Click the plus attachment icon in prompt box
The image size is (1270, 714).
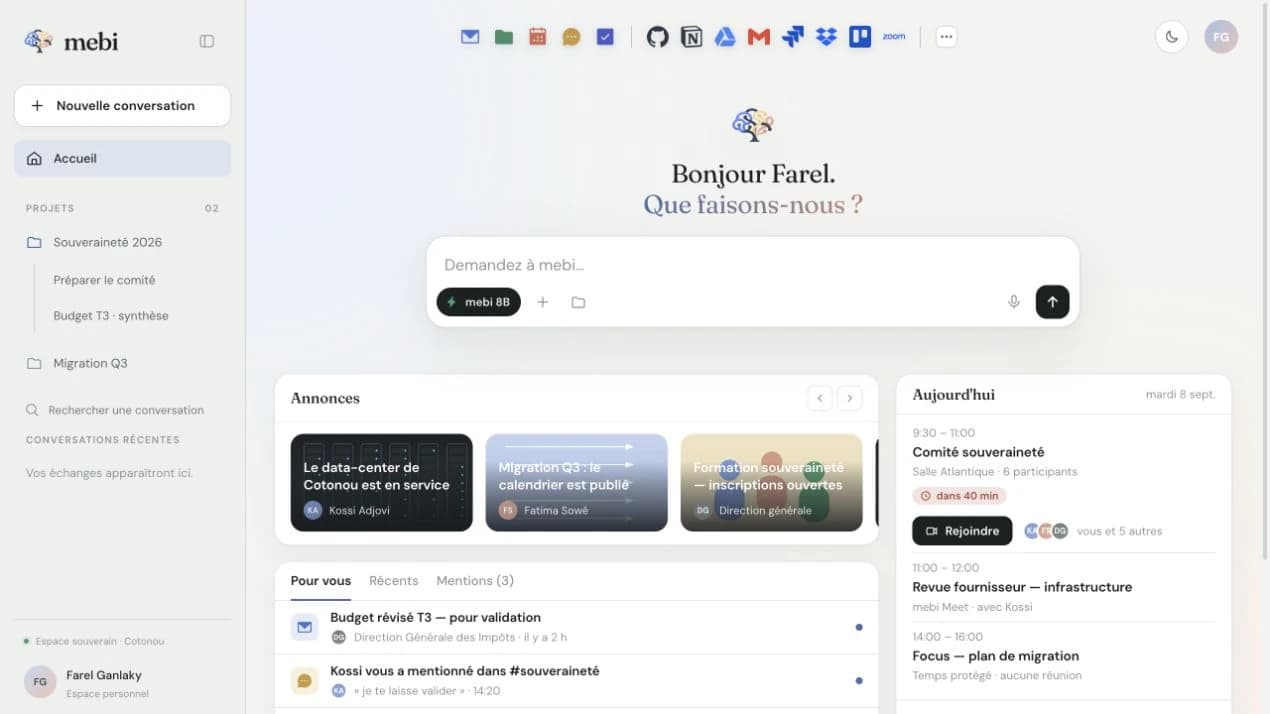[543, 302]
